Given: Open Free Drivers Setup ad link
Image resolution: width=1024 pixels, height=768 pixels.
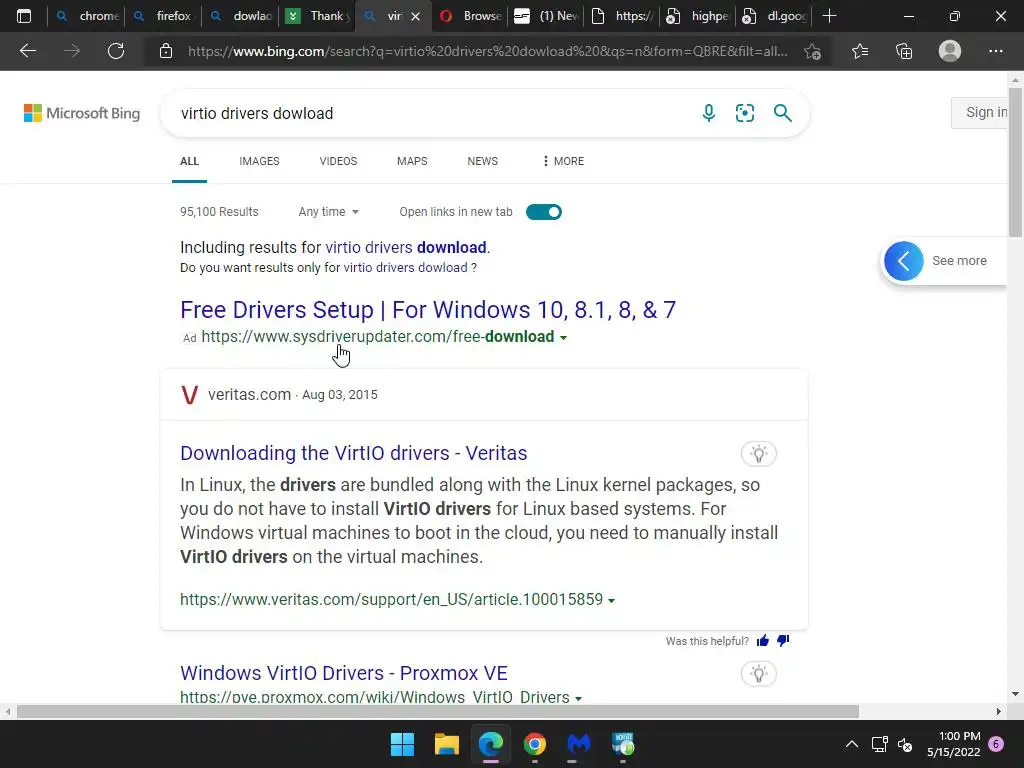Looking at the screenshot, I should tap(428, 310).
